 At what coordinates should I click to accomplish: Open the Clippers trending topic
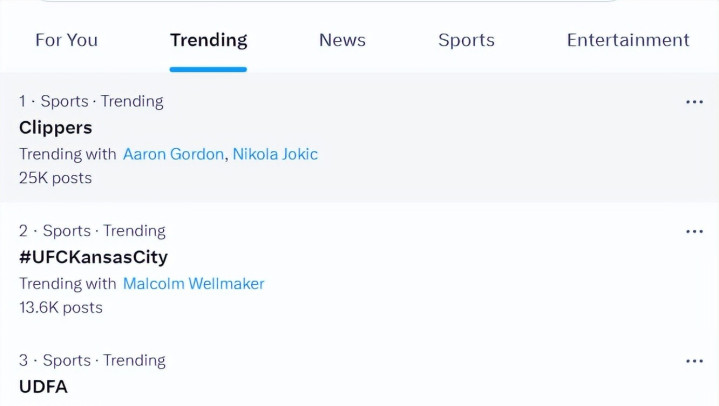pos(56,128)
